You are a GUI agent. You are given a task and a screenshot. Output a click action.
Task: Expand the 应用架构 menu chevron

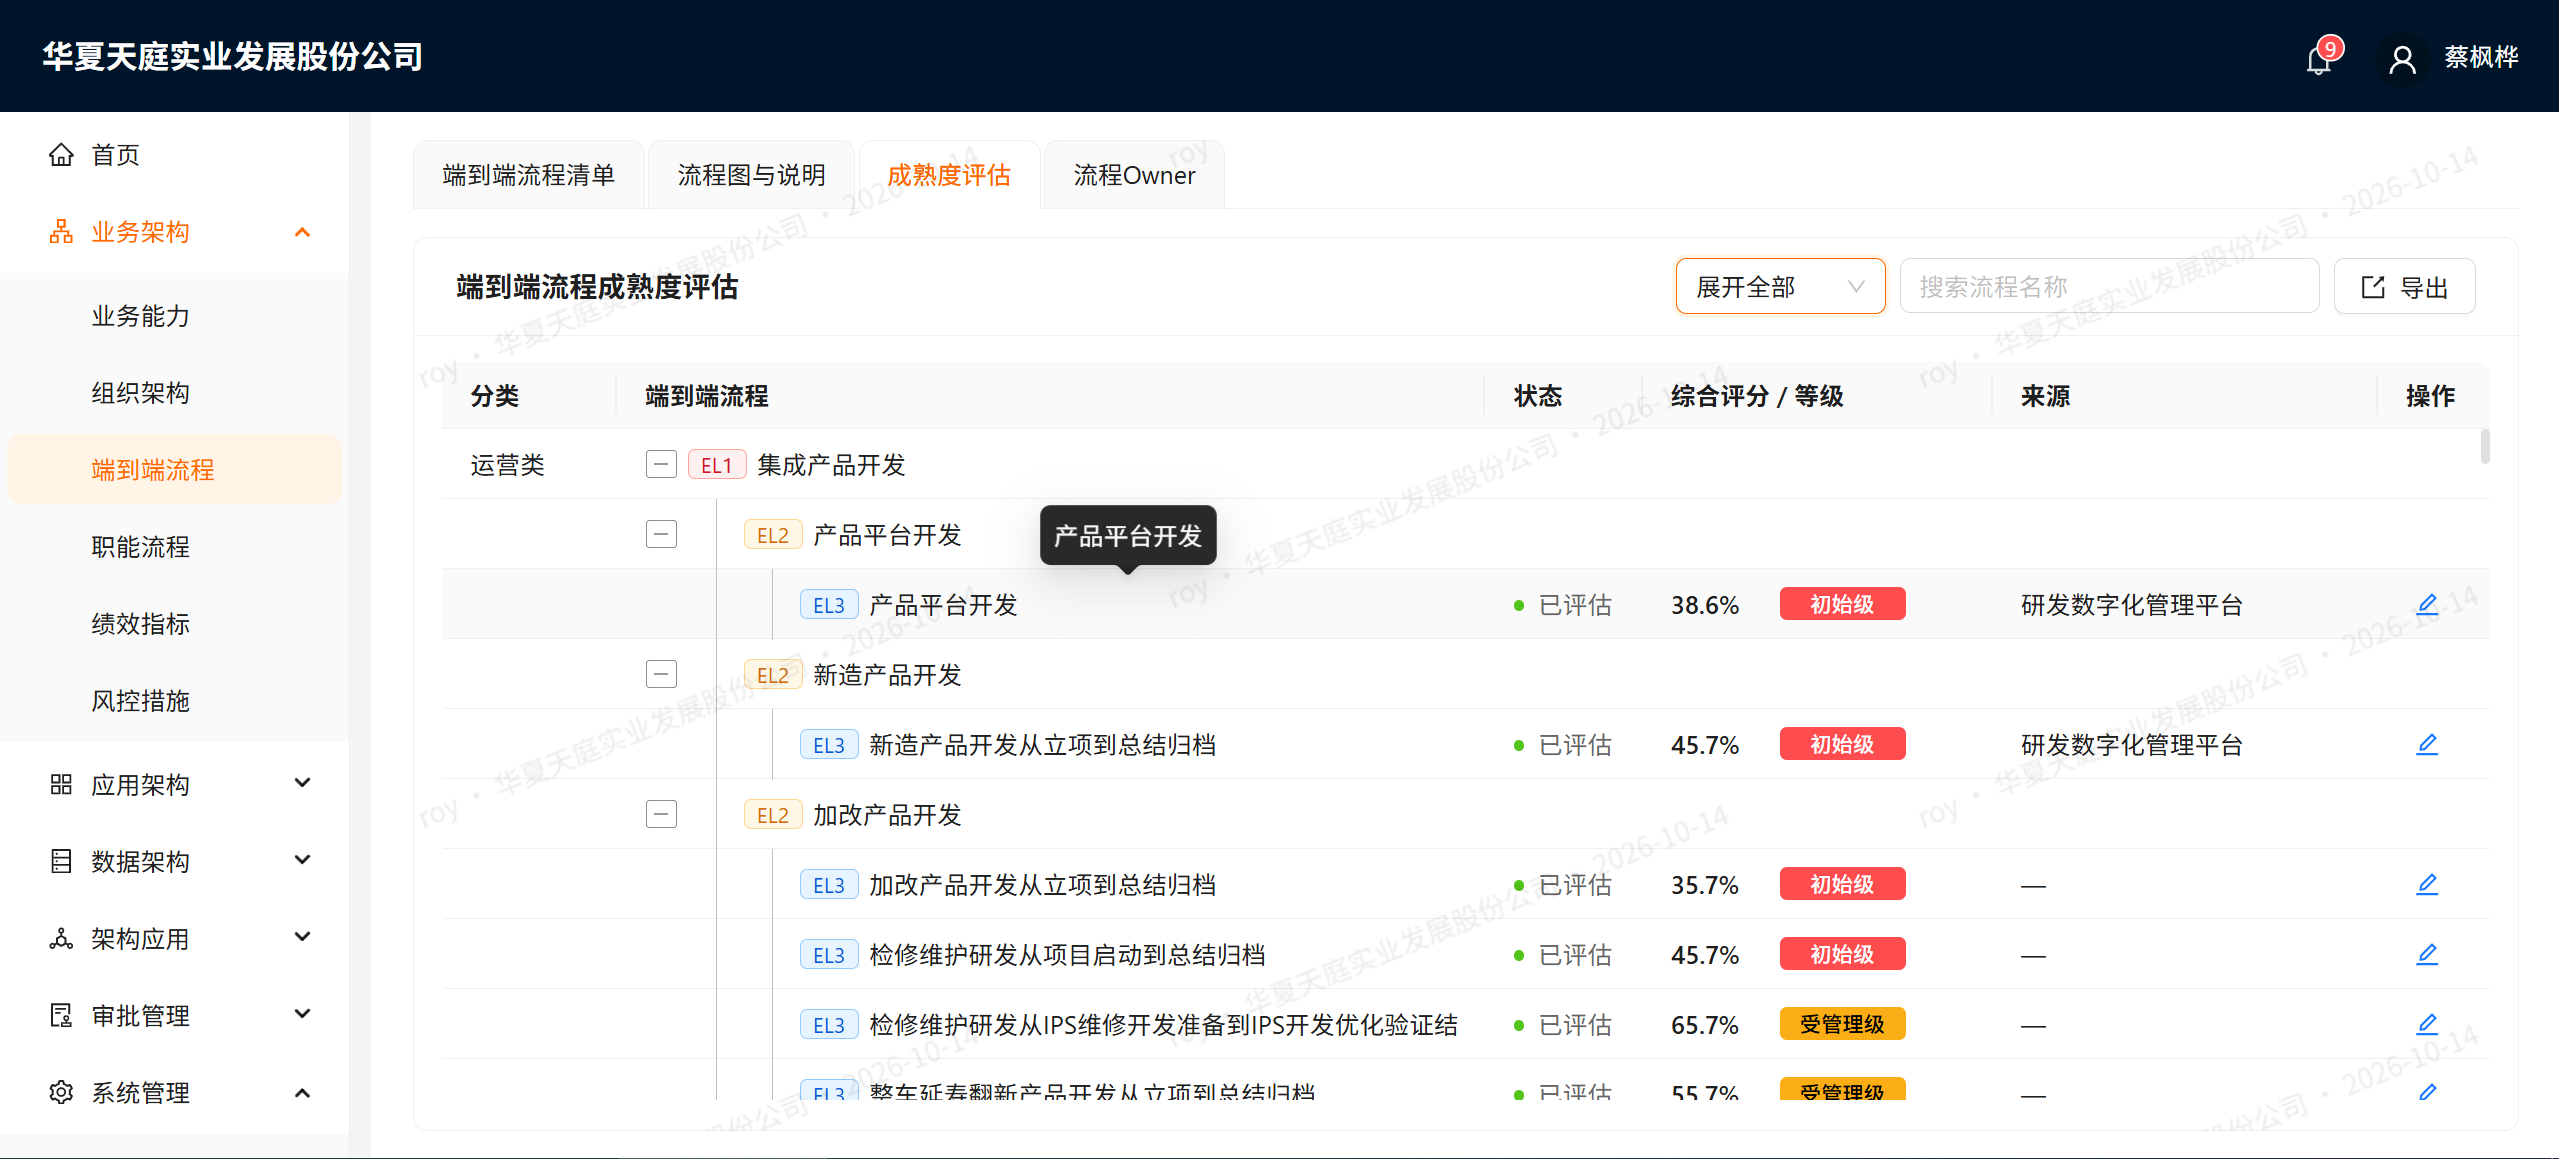coord(303,783)
